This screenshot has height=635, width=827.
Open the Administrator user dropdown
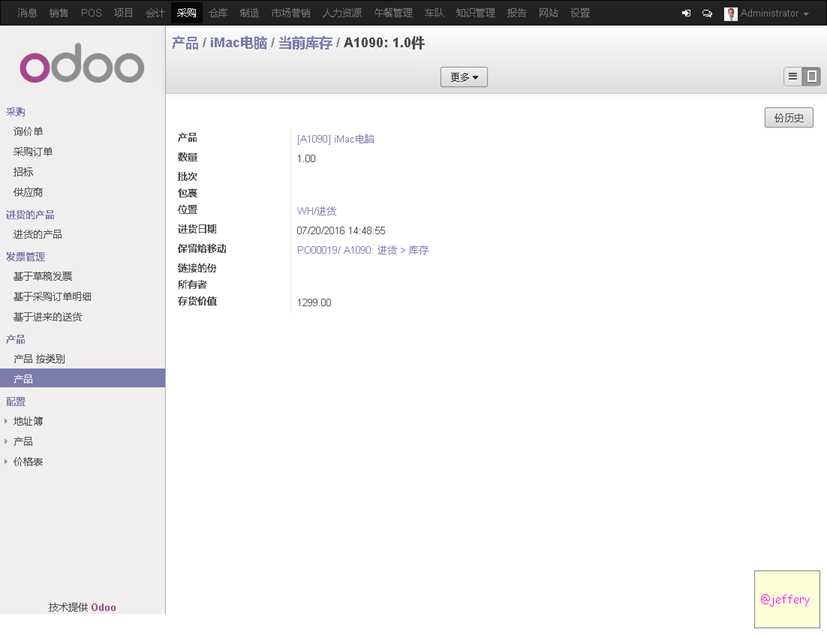click(x=774, y=13)
